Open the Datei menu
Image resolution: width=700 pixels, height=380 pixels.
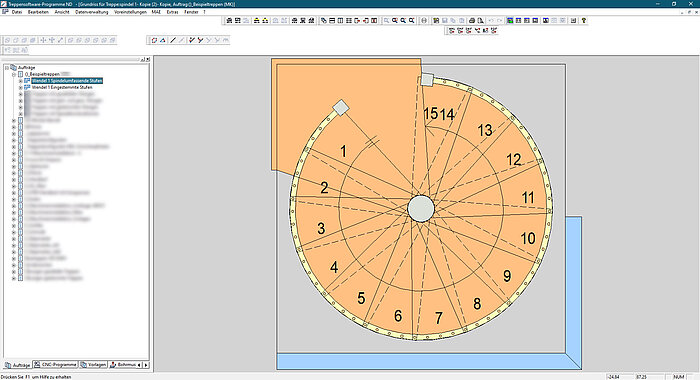pyautogui.click(x=17, y=12)
